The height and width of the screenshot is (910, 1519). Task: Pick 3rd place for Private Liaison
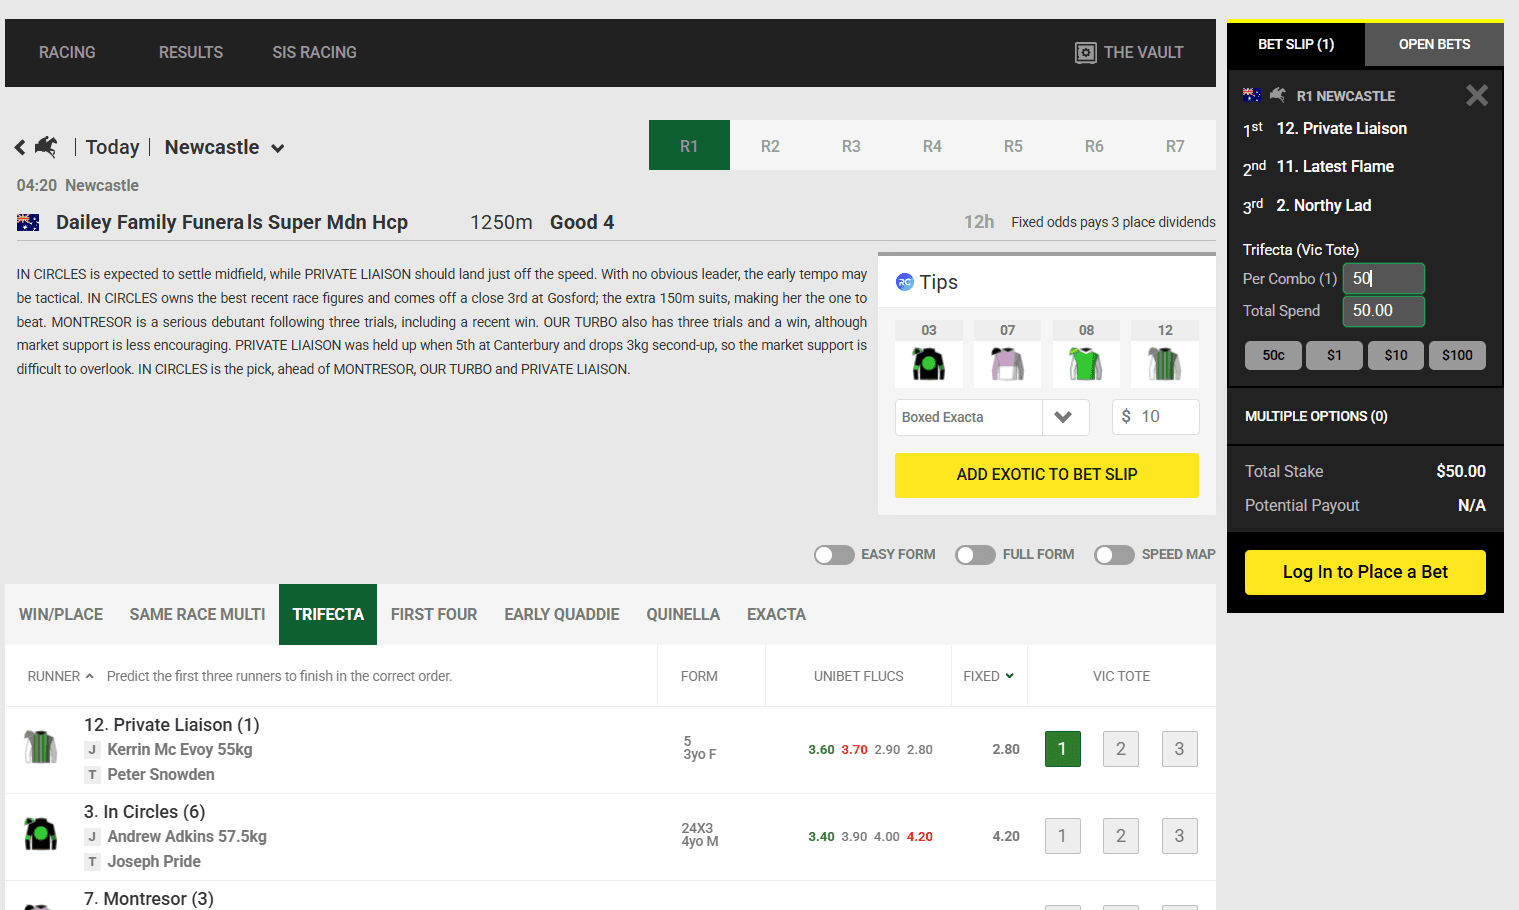[x=1180, y=749]
